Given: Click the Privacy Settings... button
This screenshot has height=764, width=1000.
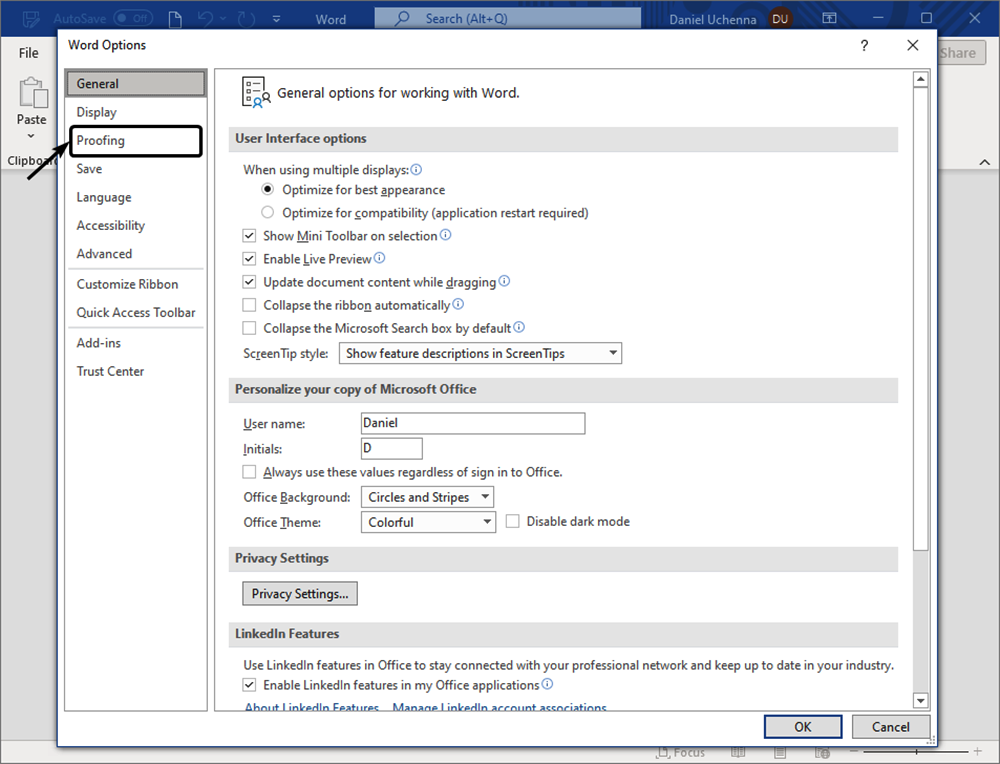Looking at the screenshot, I should [300, 594].
